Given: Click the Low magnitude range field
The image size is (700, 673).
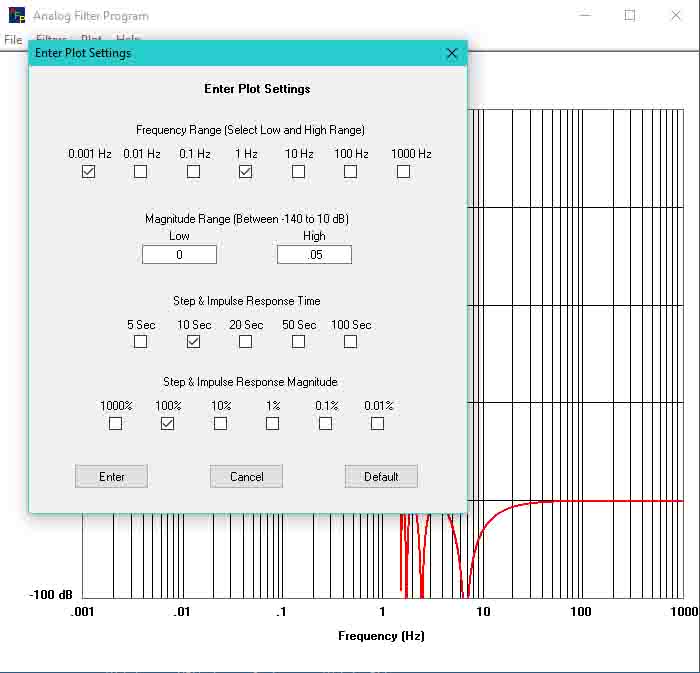Looking at the screenshot, I should (179, 254).
